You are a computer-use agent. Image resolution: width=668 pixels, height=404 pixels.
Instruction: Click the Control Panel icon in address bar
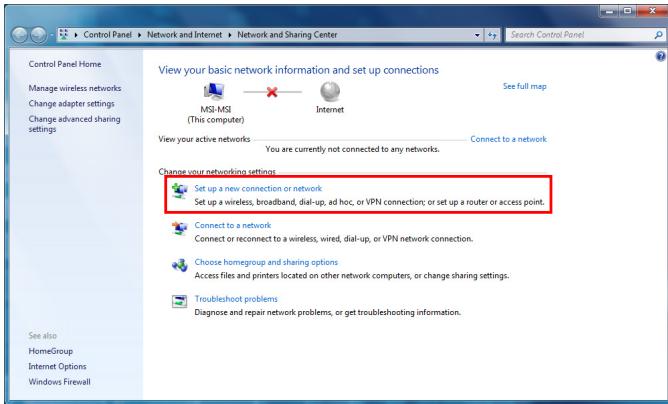[64, 35]
